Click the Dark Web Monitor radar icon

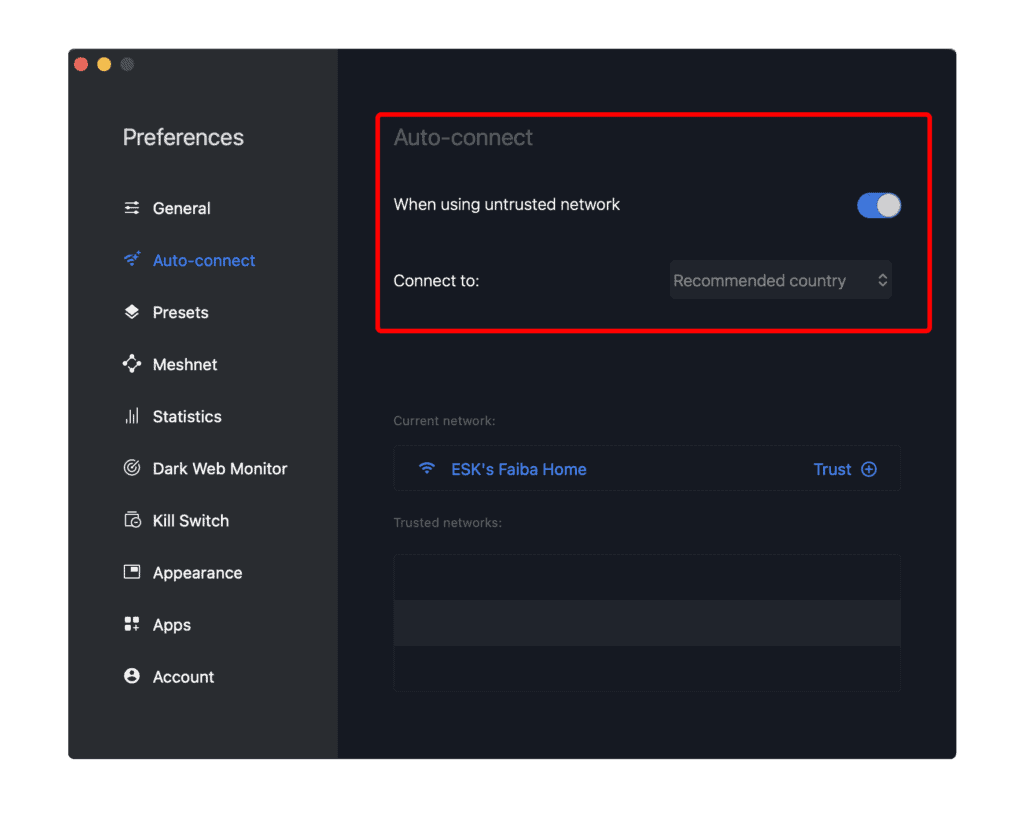pos(132,468)
